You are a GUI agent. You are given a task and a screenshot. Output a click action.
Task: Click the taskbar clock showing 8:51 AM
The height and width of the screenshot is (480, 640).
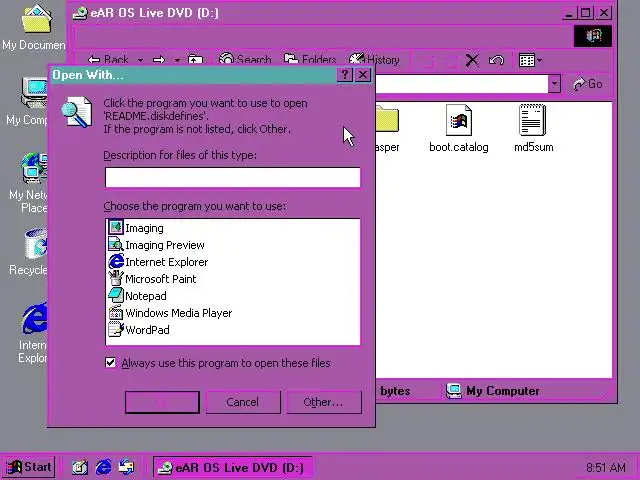(606, 467)
